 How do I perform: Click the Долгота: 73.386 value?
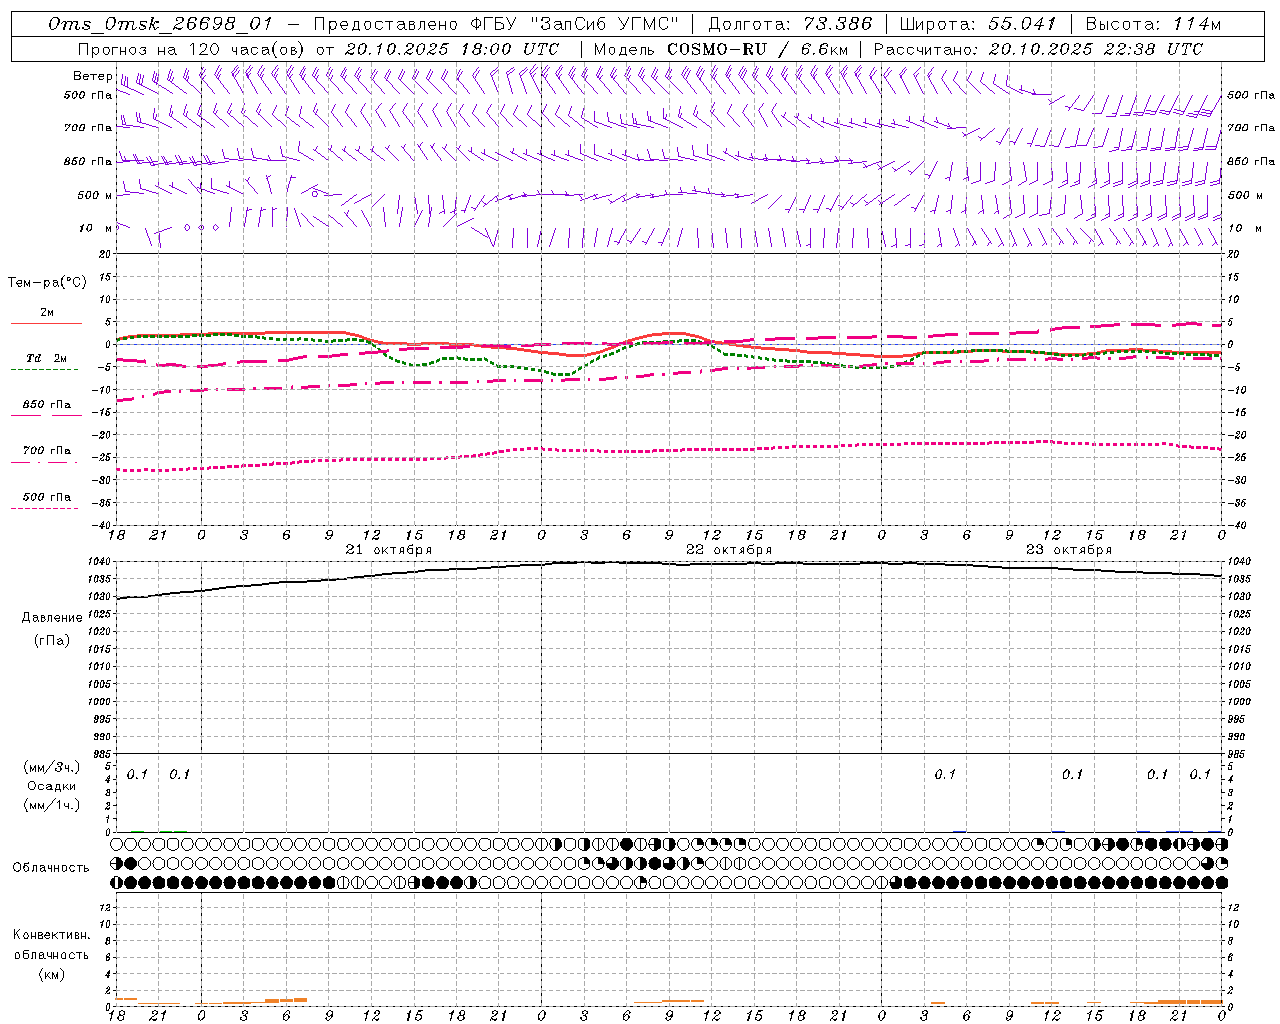point(789,24)
